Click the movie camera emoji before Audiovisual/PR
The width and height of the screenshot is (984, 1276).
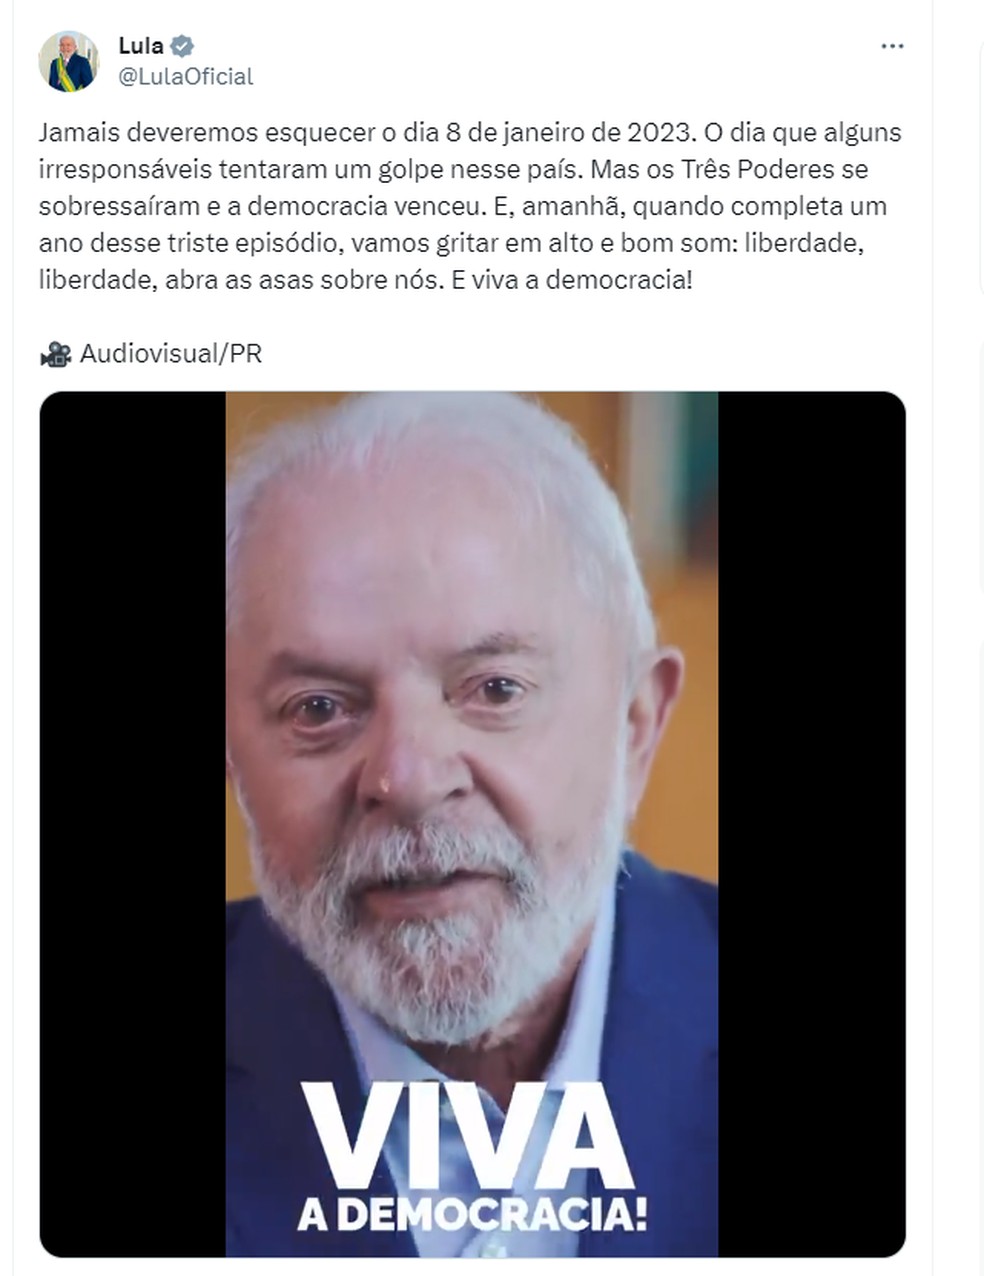56,354
